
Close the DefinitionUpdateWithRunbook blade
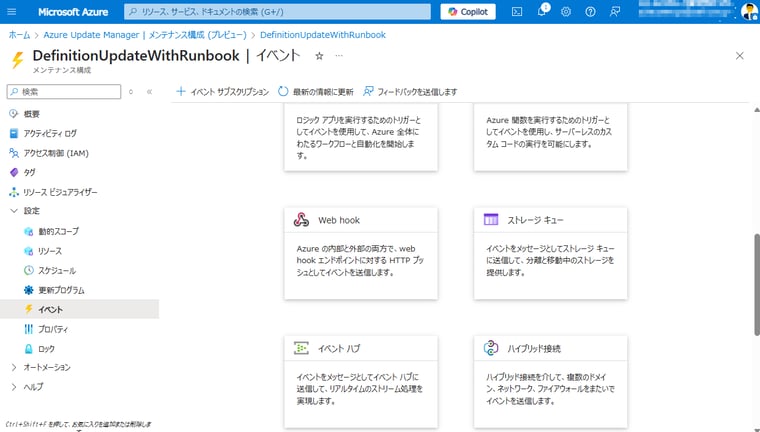point(739,56)
